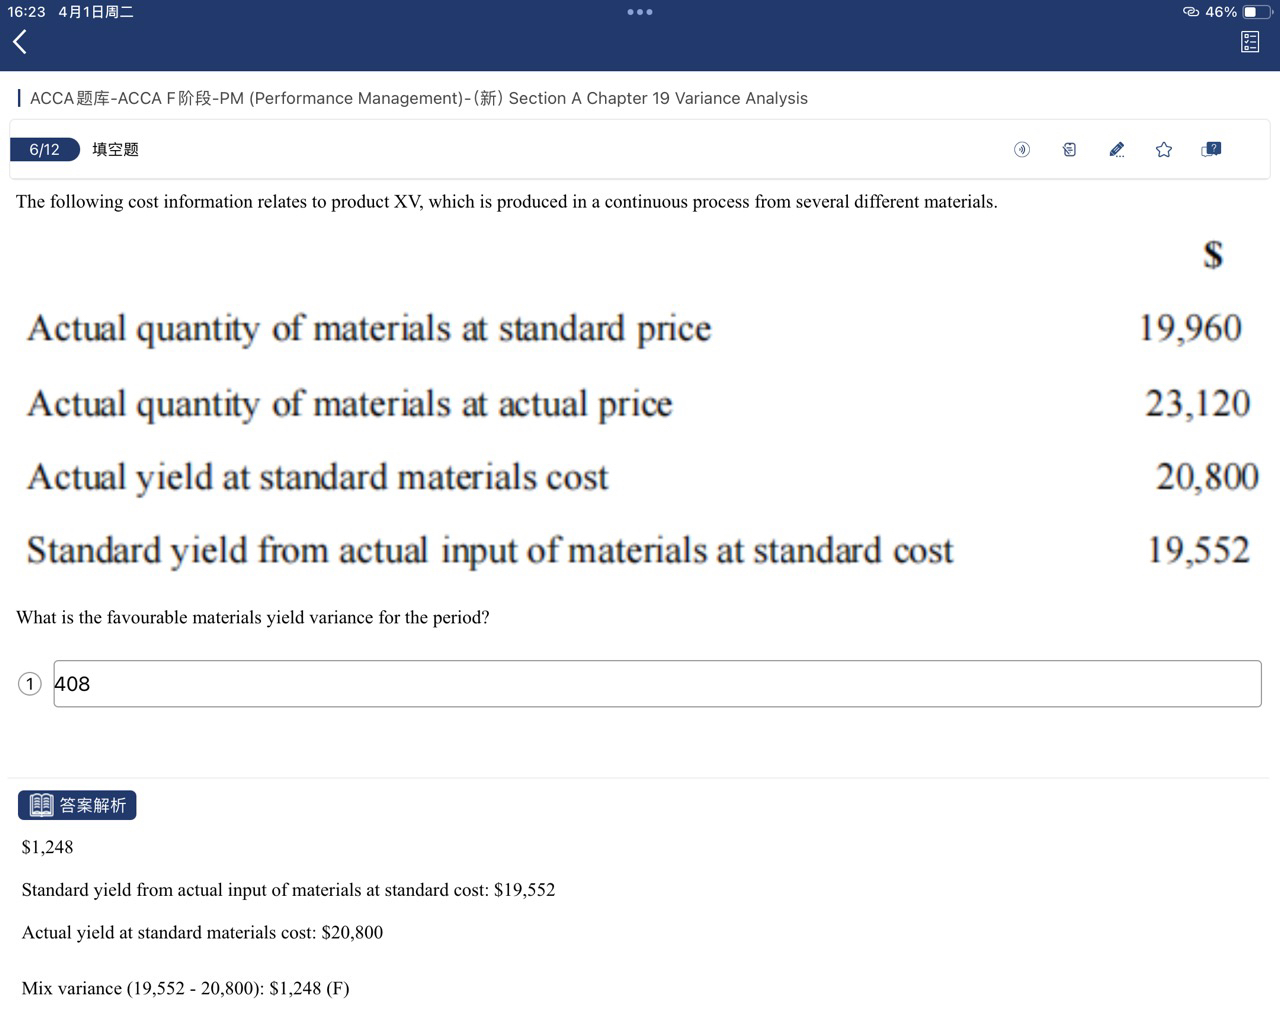Open the question help chat icon

click(1211, 150)
